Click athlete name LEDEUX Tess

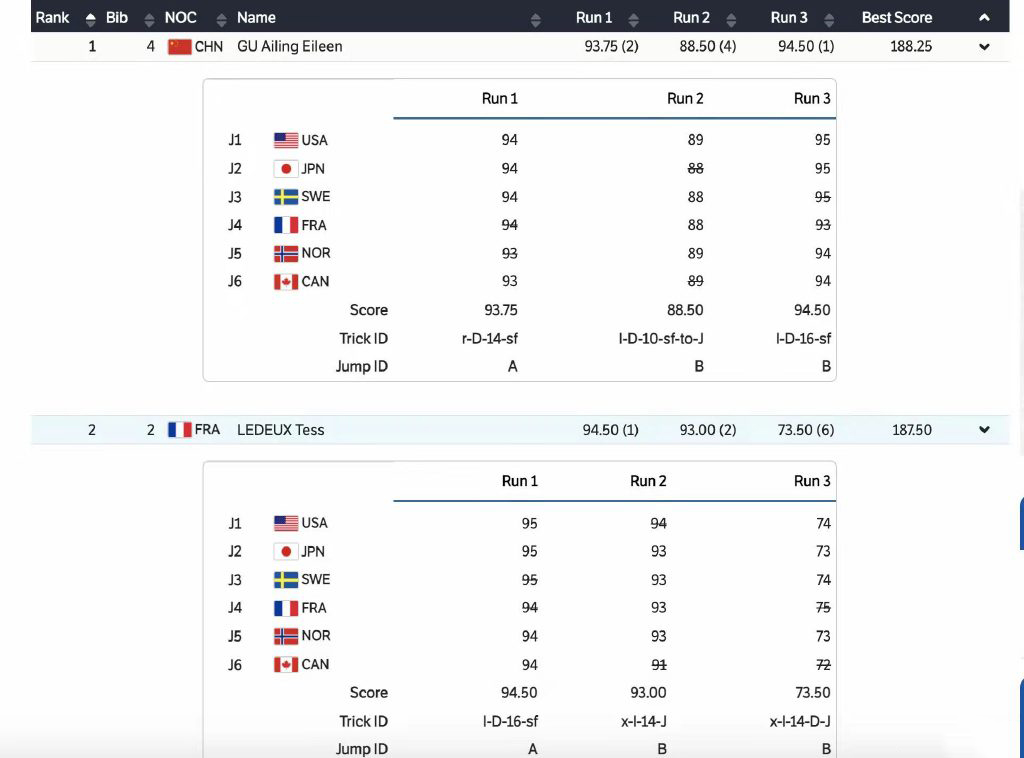pos(280,430)
